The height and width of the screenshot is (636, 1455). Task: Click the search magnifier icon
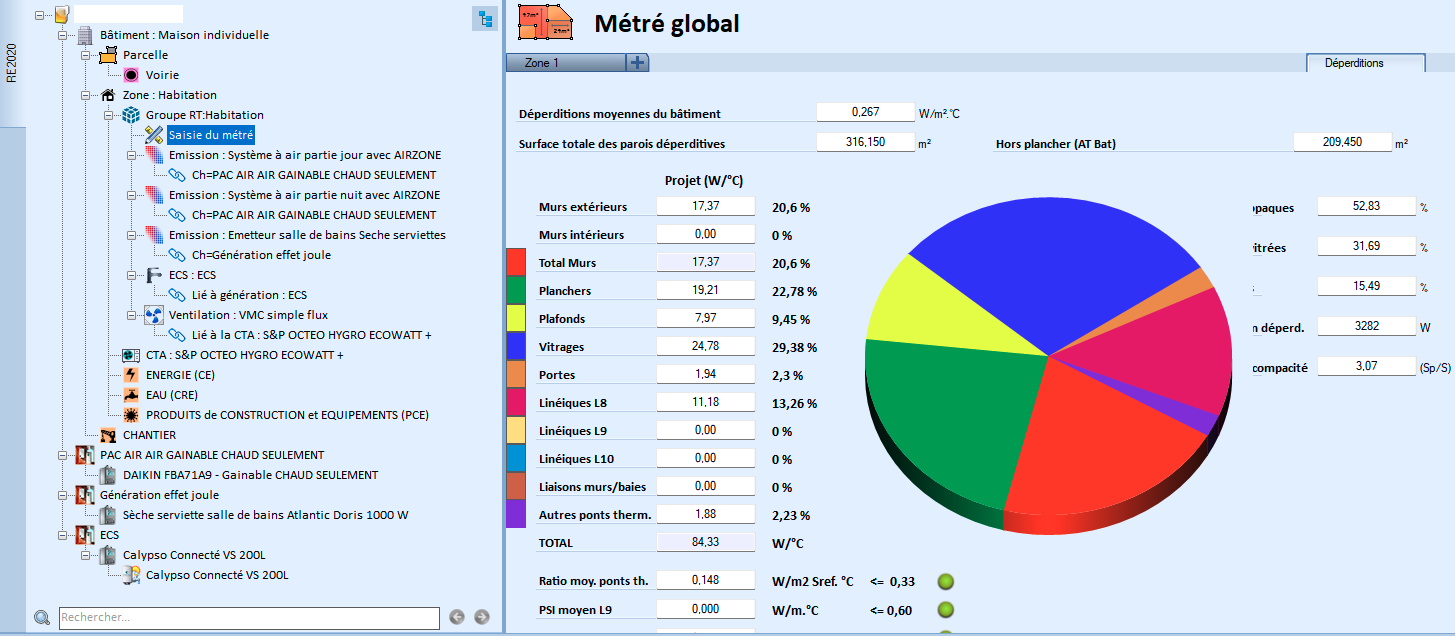coord(42,618)
